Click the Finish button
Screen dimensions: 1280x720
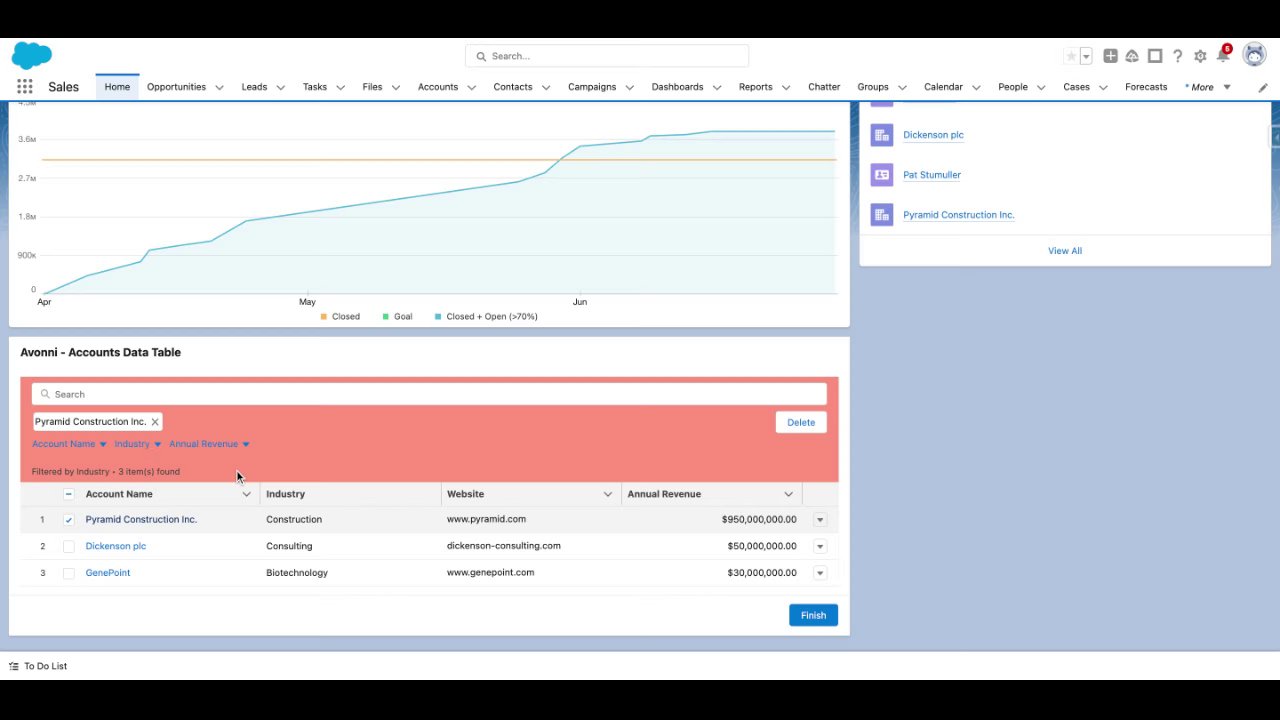pyautogui.click(x=813, y=615)
